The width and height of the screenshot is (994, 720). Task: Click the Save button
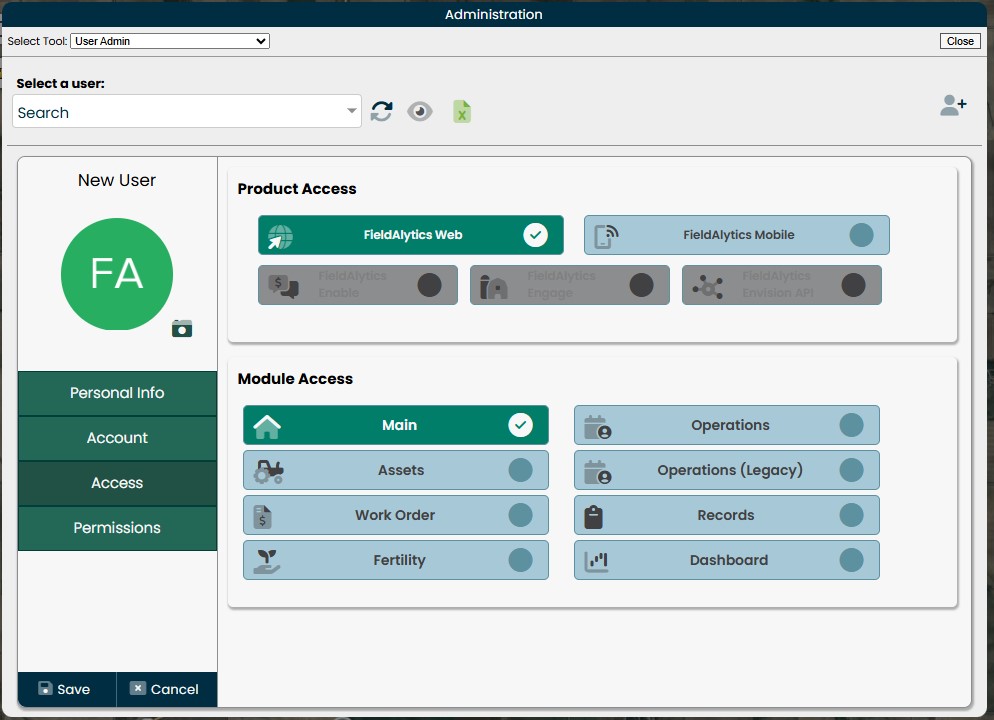pos(67,689)
